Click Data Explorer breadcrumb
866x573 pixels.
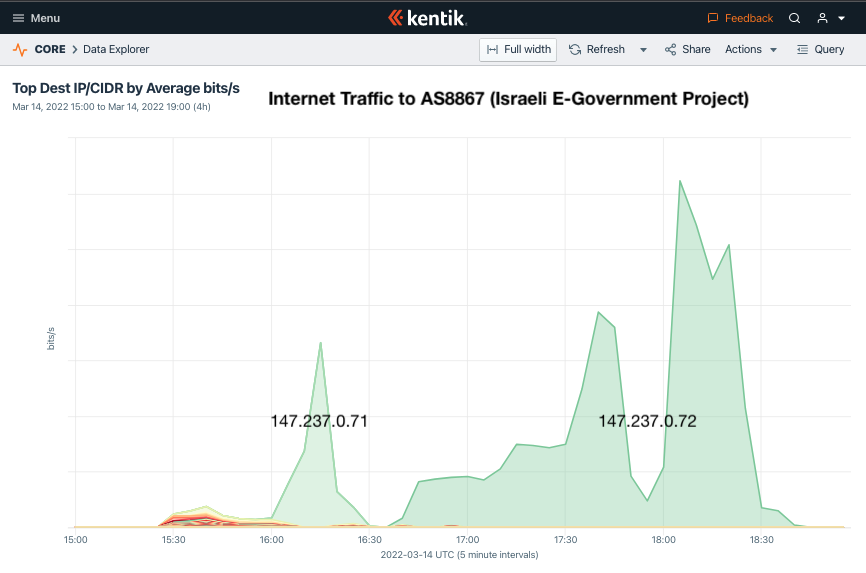pyautogui.click(x=116, y=49)
